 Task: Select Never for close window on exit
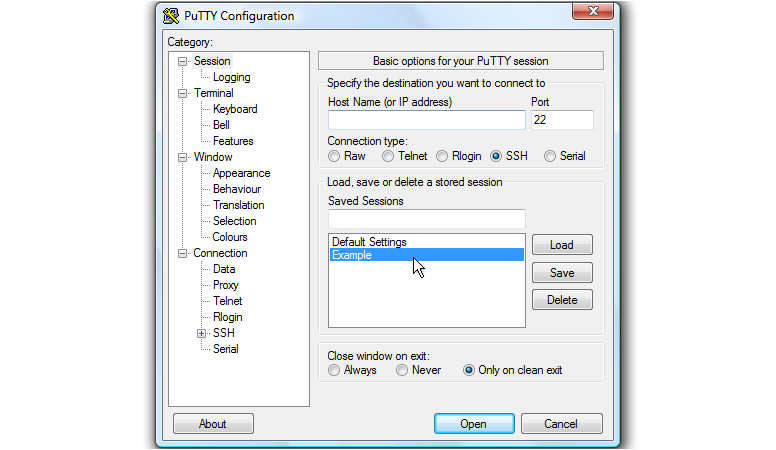tap(402, 370)
